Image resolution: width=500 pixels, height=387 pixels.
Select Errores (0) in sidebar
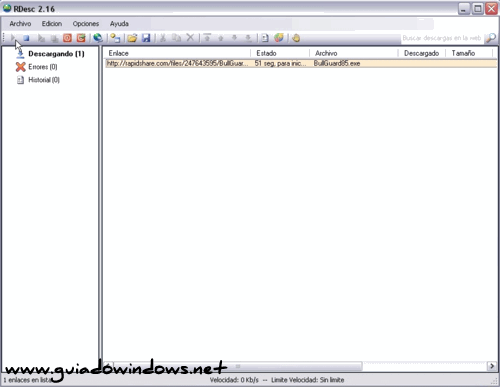pos(43,67)
